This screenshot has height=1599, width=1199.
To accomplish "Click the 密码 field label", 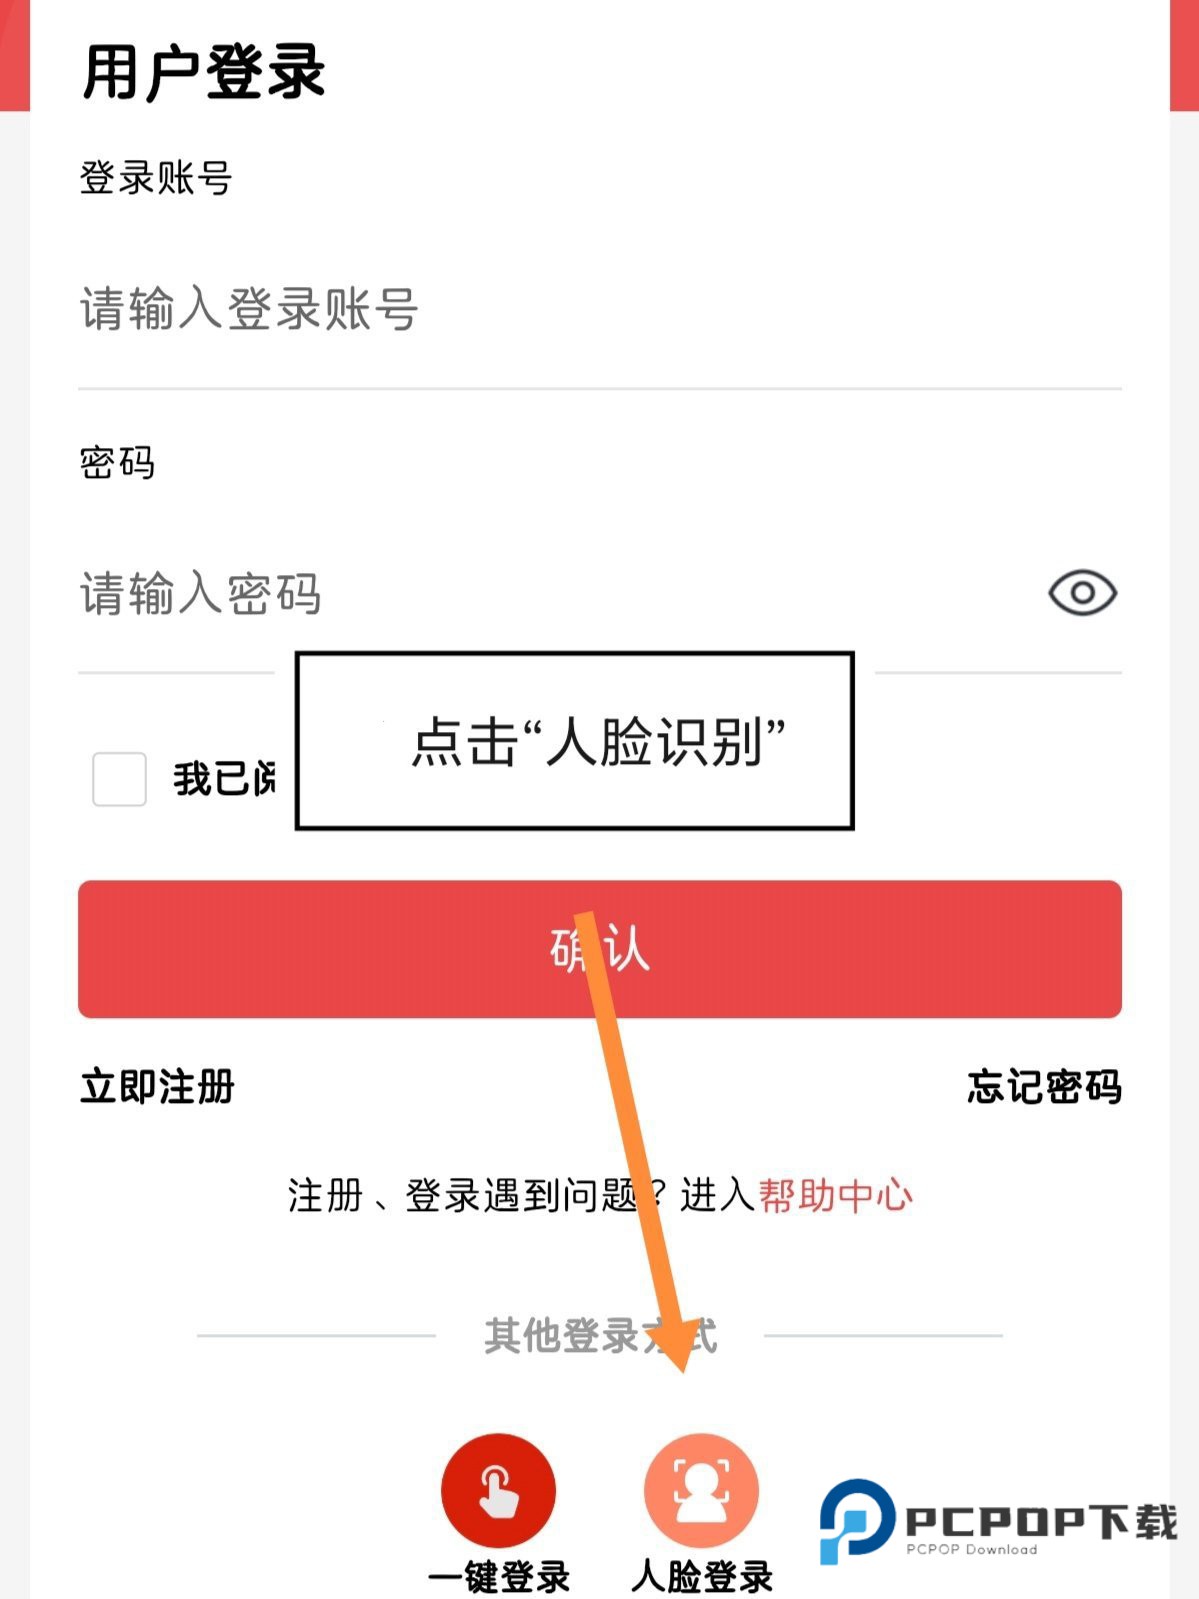I will (117, 463).
